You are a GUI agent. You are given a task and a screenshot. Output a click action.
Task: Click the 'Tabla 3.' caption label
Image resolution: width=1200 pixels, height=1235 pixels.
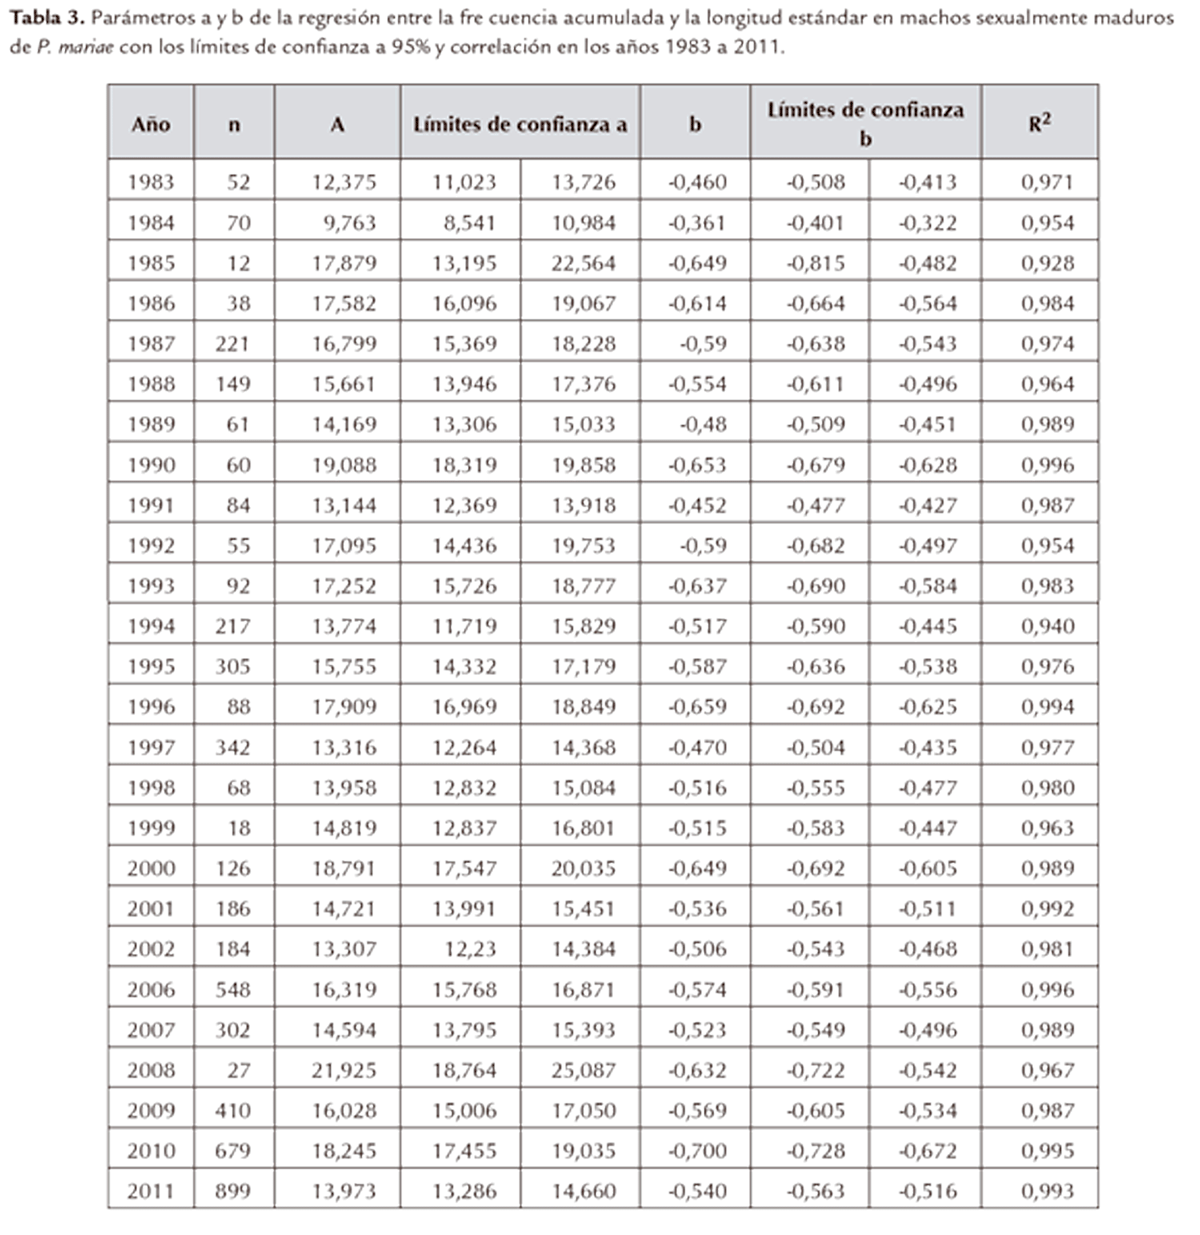42,19
